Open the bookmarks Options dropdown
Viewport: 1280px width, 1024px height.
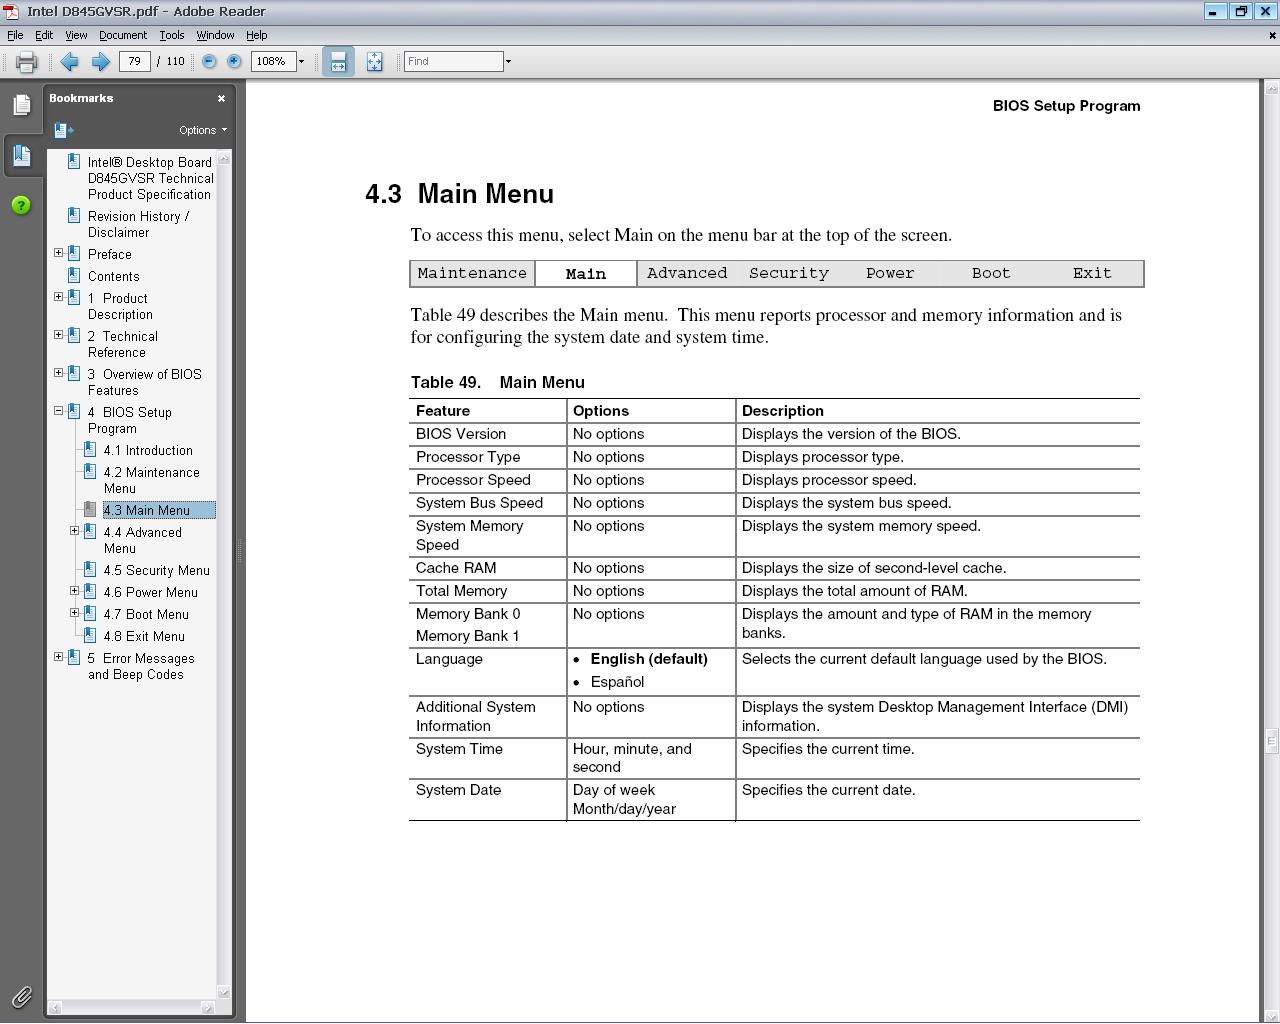(203, 130)
